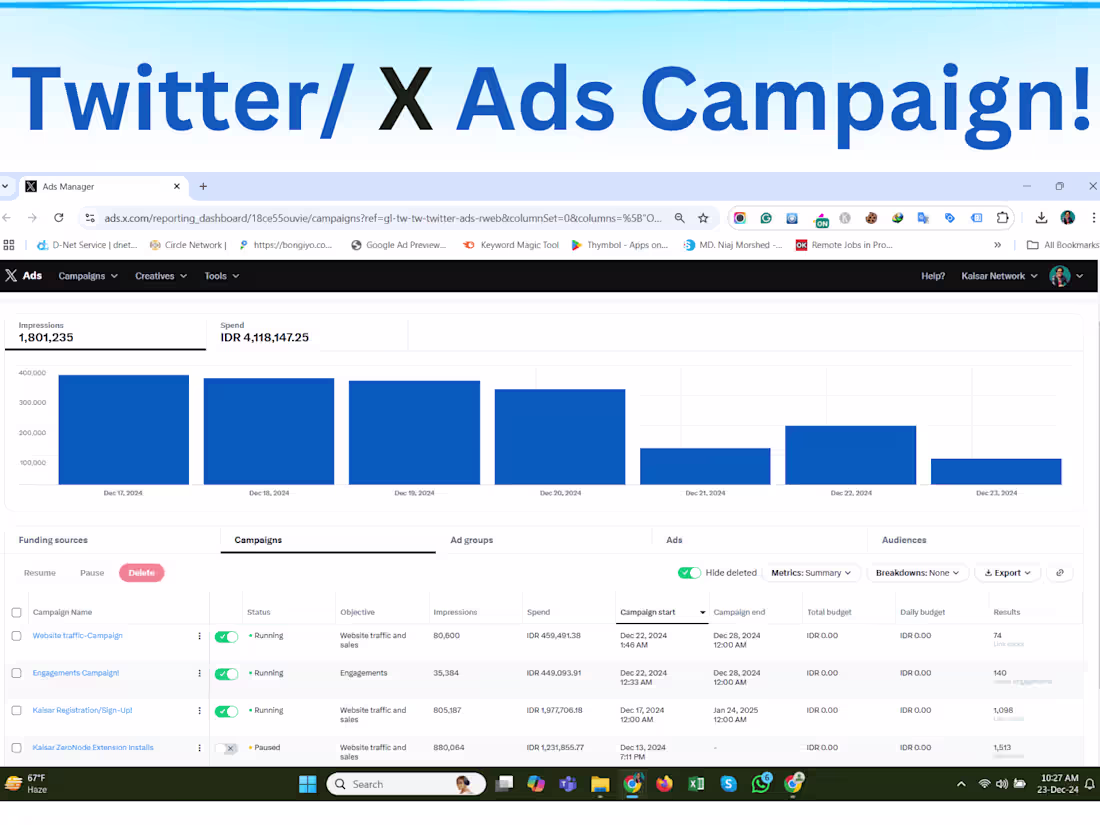Open the Kaisar Network account dropdown
This screenshot has width=1100, height=825.
click(x=999, y=276)
